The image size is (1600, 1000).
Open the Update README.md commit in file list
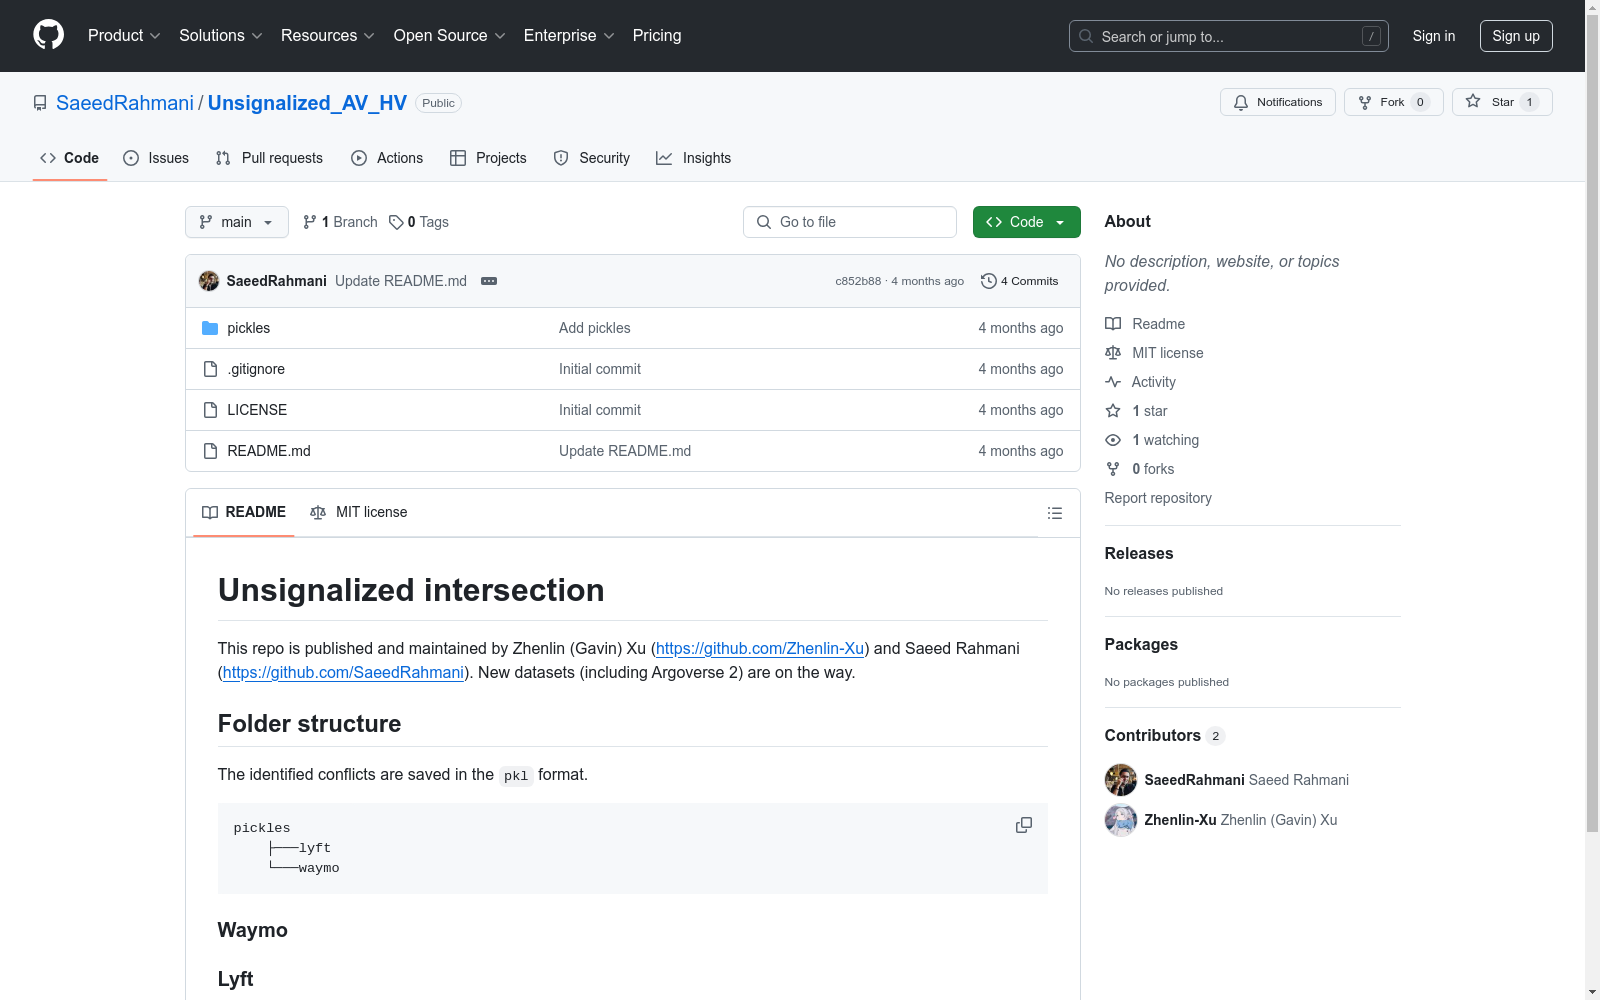625,451
